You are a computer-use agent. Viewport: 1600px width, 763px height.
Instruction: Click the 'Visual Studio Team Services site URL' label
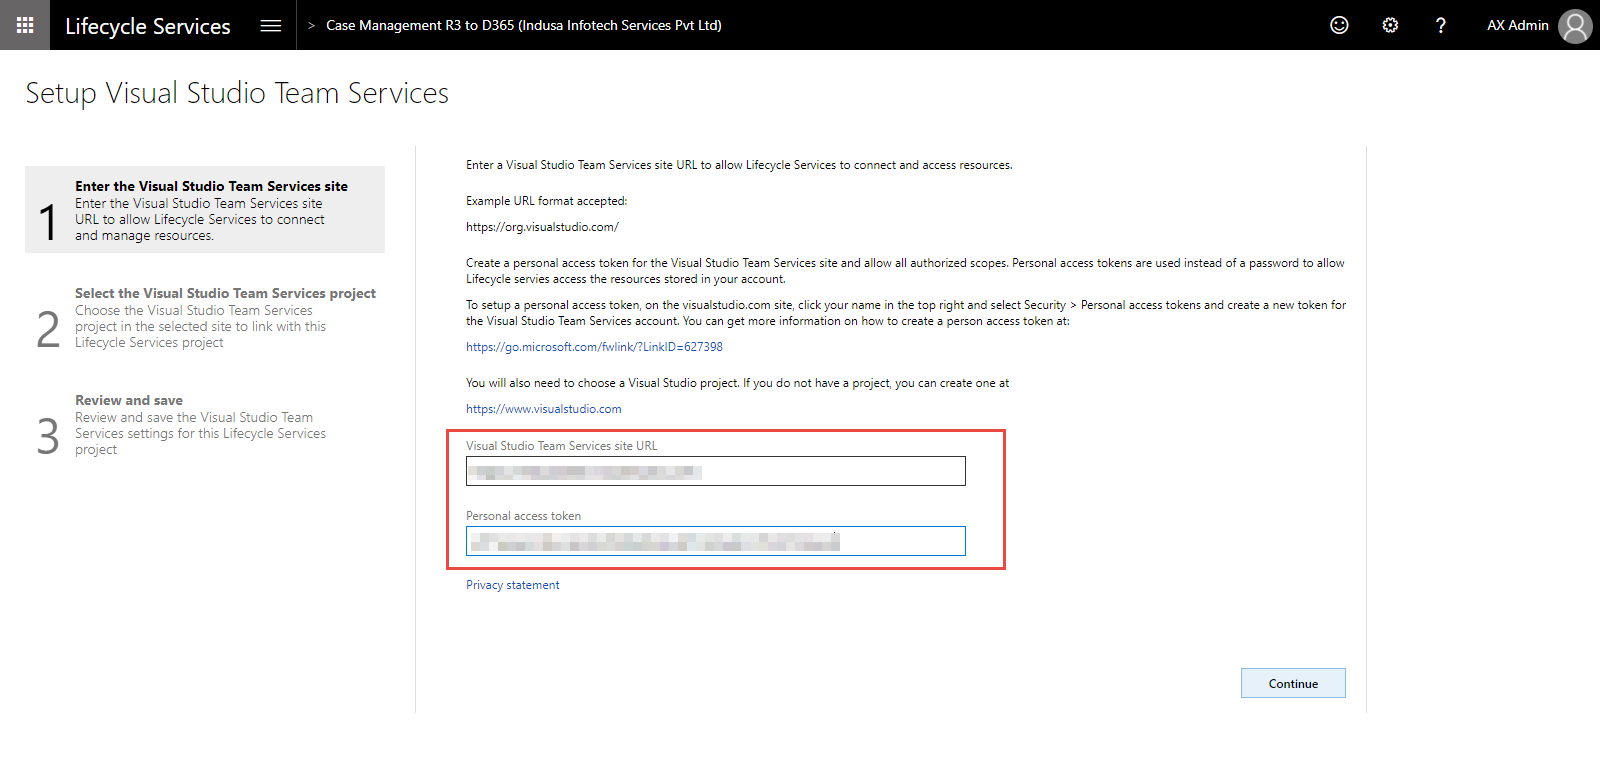(x=562, y=446)
